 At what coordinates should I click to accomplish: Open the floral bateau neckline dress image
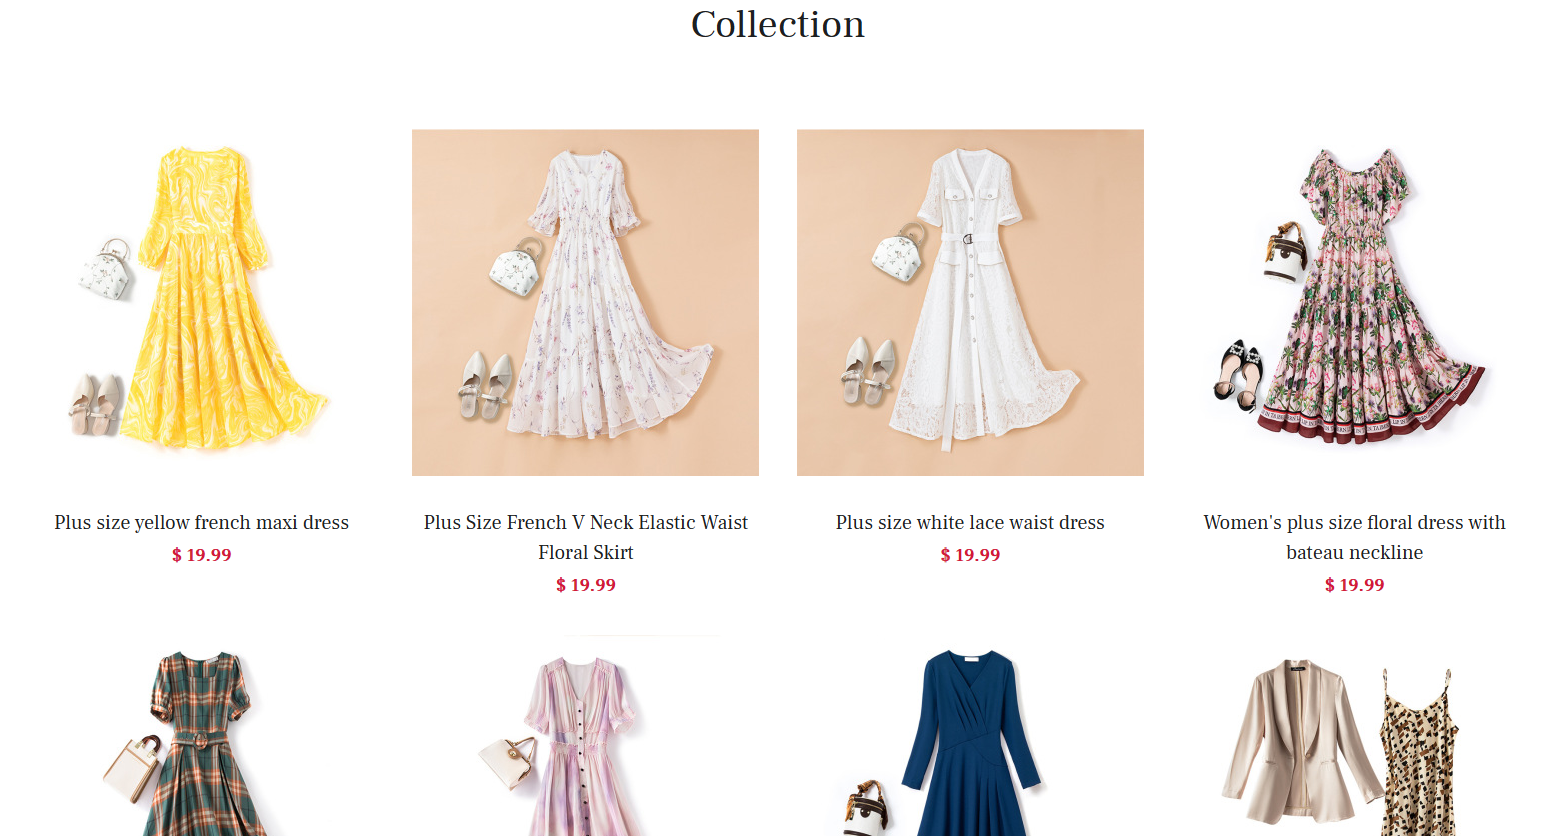pos(1354,302)
